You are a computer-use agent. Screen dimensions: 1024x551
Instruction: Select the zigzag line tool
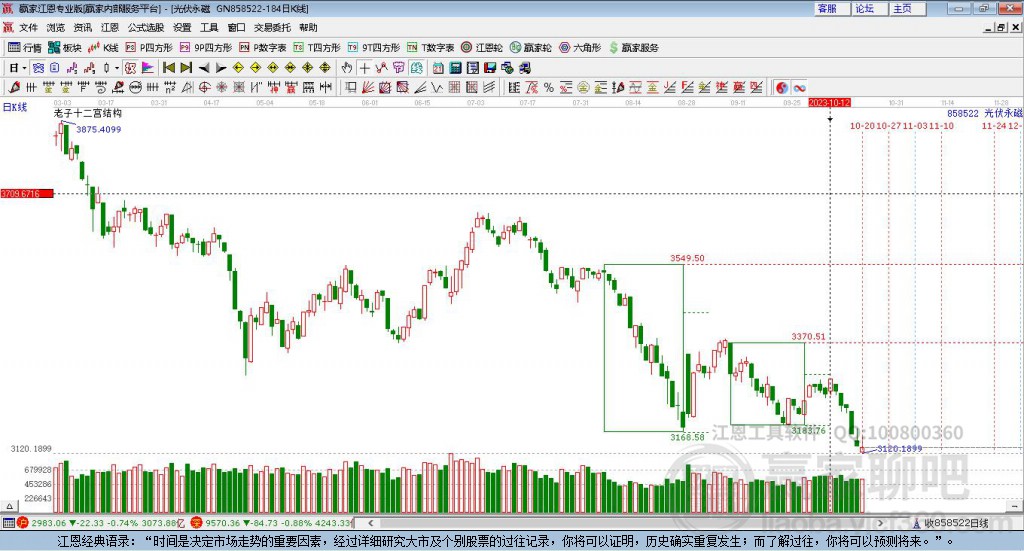pos(437,87)
